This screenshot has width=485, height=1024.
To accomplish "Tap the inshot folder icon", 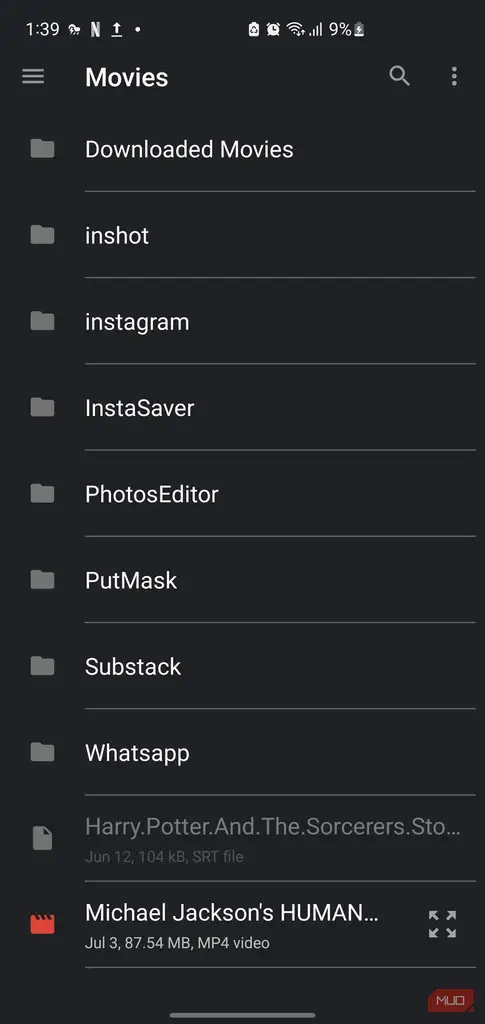I will coord(42,235).
